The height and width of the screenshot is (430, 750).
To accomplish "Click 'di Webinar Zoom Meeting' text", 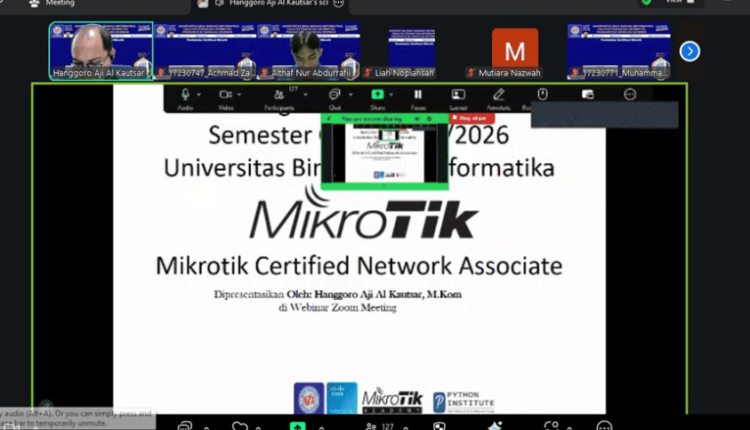I will pyautogui.click(x=338, y=308).
